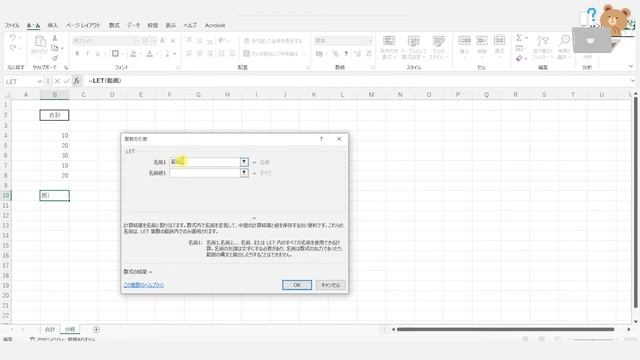Click キャンセル in the dialog
Screen dimensions: 640x360
tap(330, 285)
